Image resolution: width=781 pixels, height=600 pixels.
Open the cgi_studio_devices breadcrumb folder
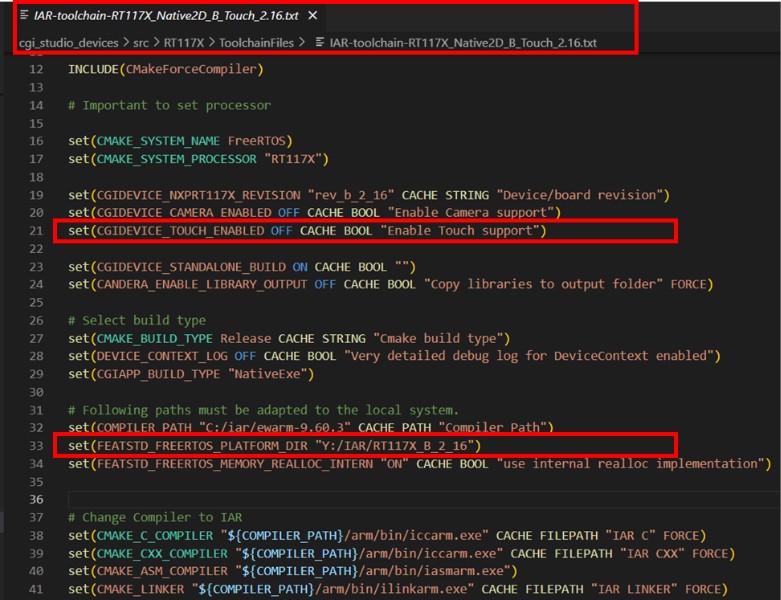click(69, 43)
